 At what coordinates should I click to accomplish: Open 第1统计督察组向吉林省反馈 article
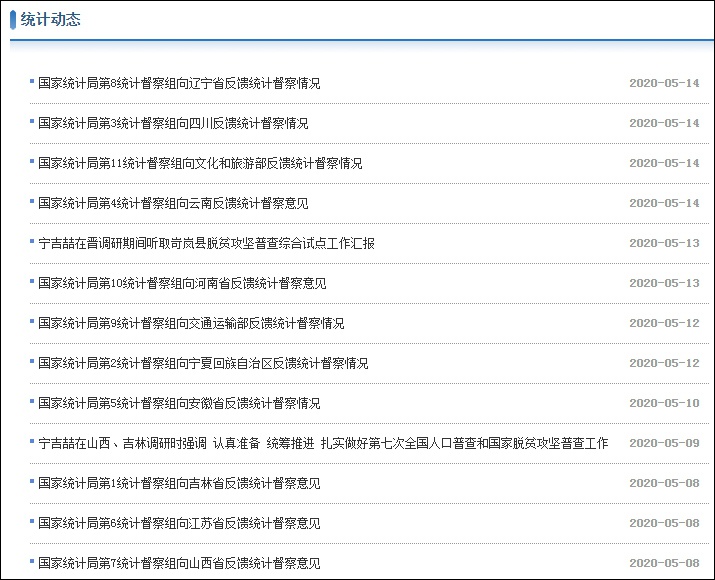(x=179, y=483)
